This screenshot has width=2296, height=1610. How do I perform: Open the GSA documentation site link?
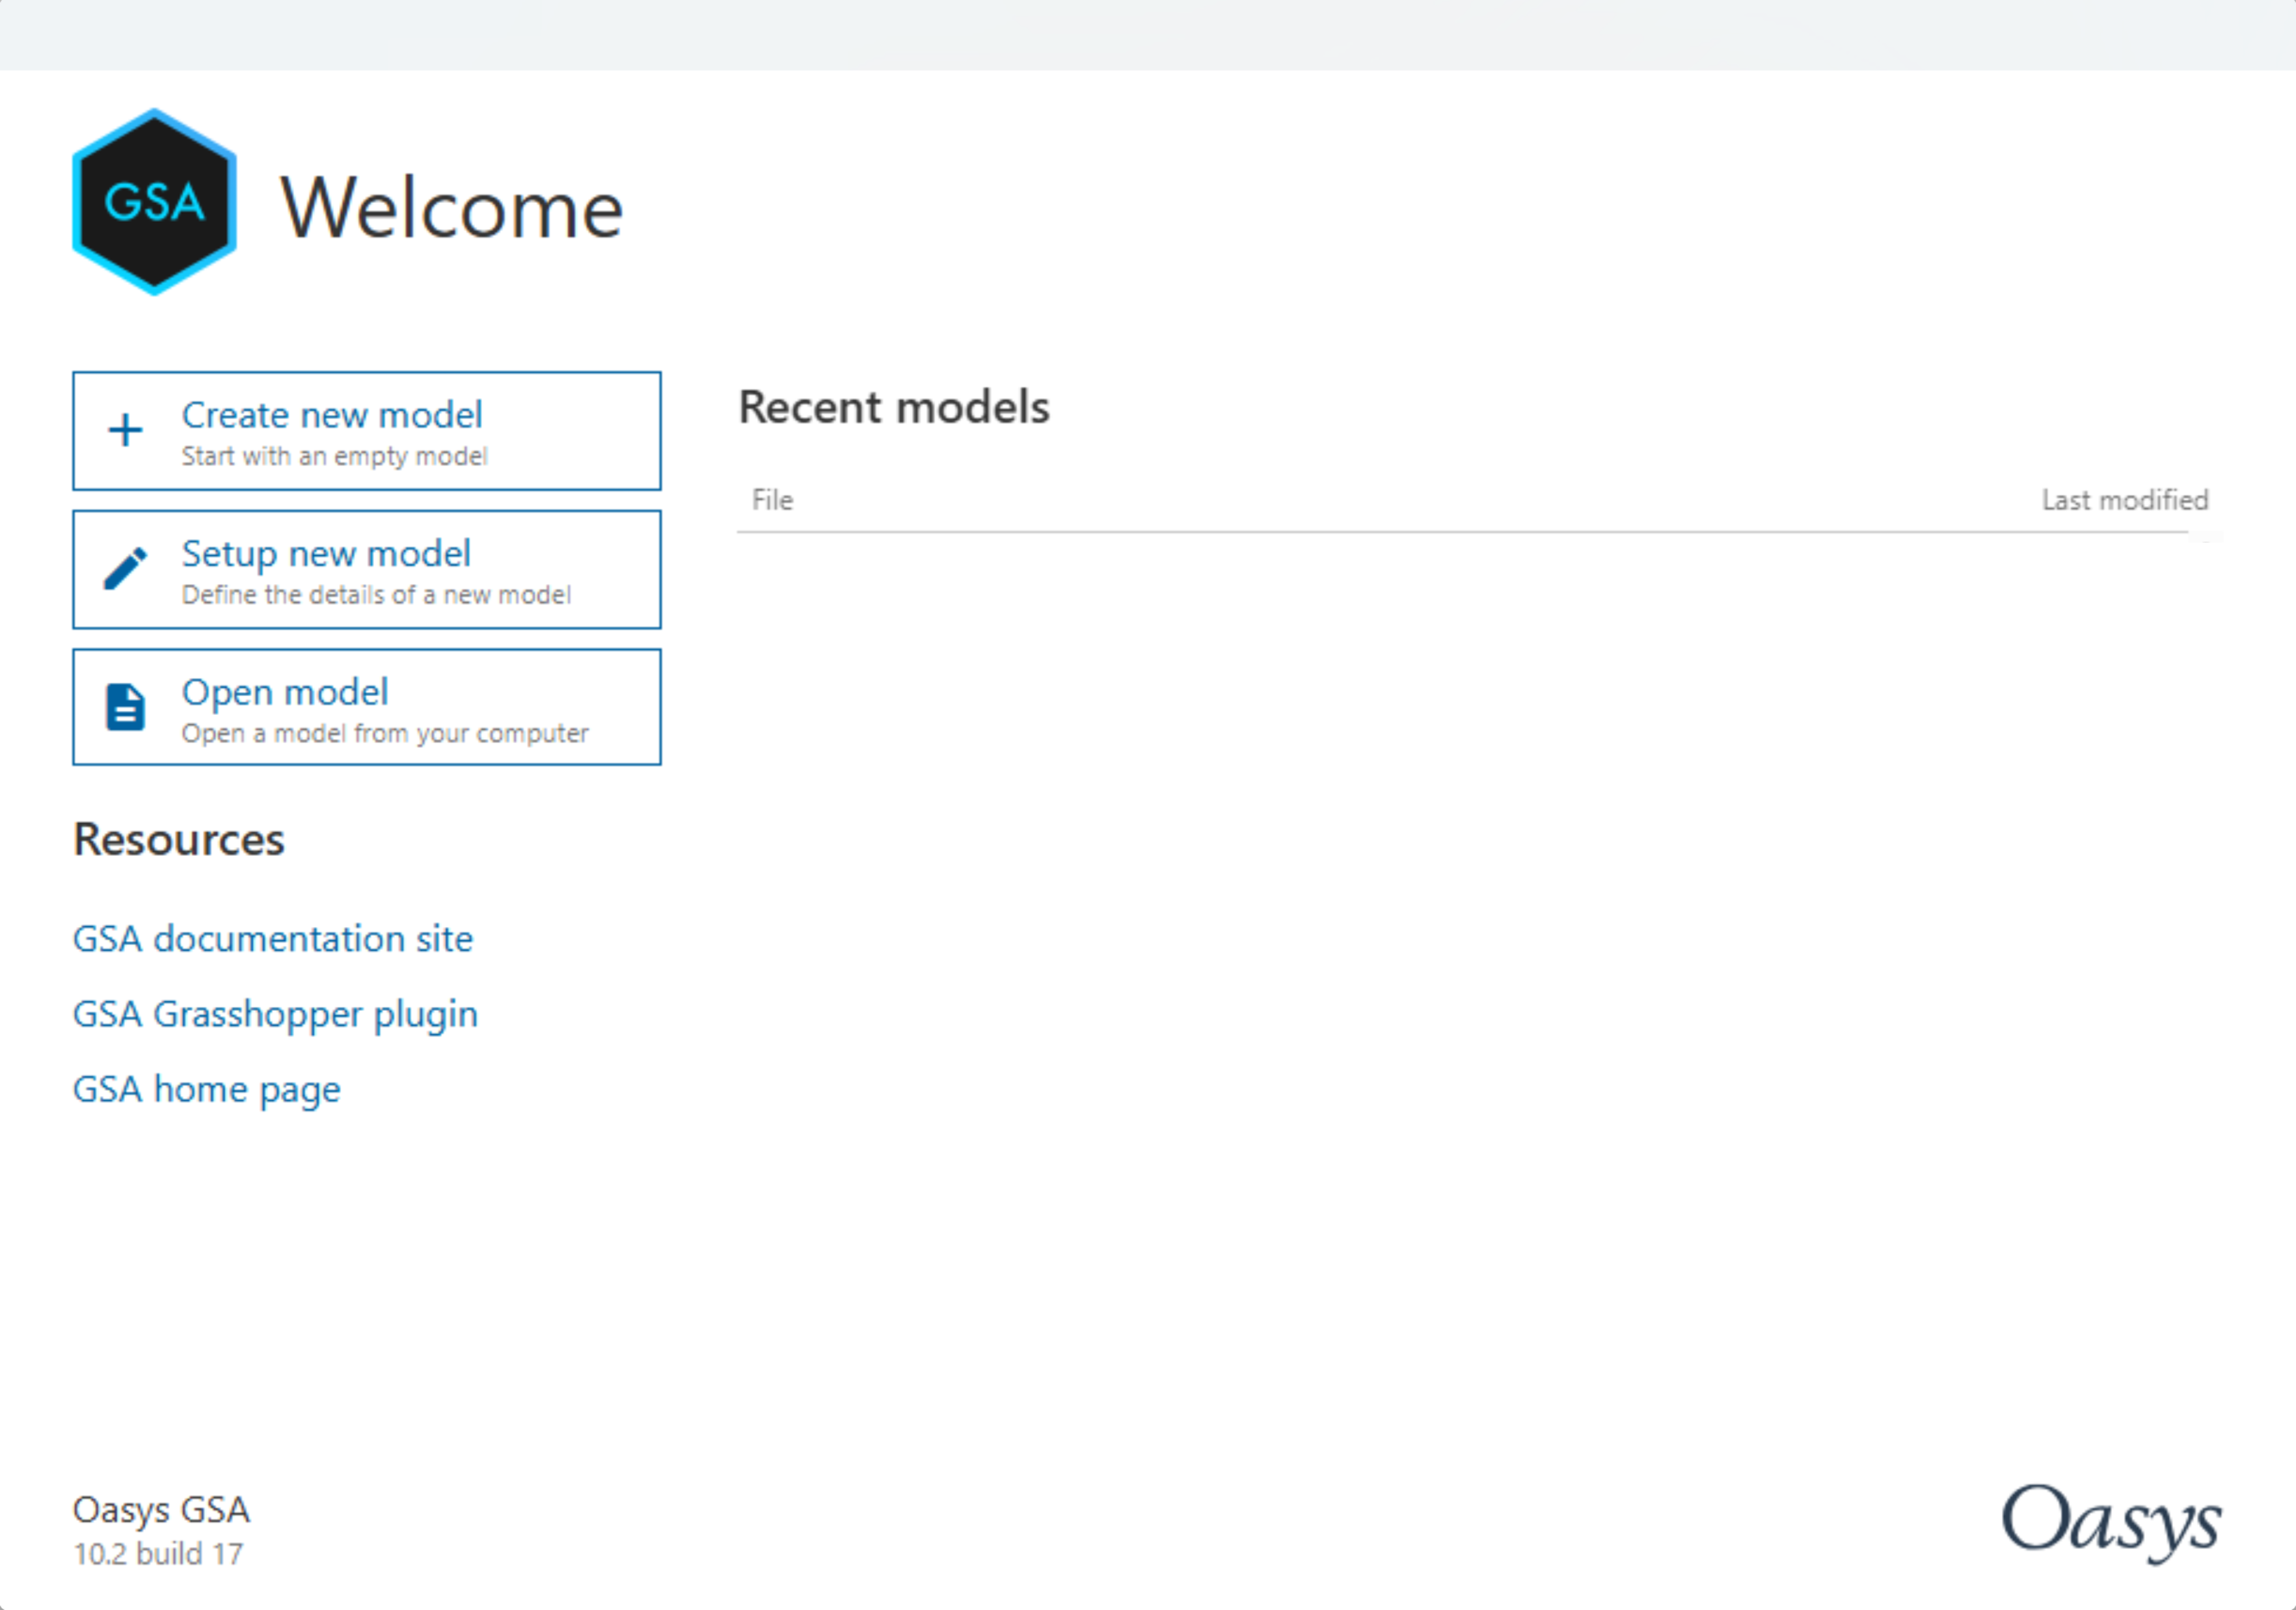point(272,939)
